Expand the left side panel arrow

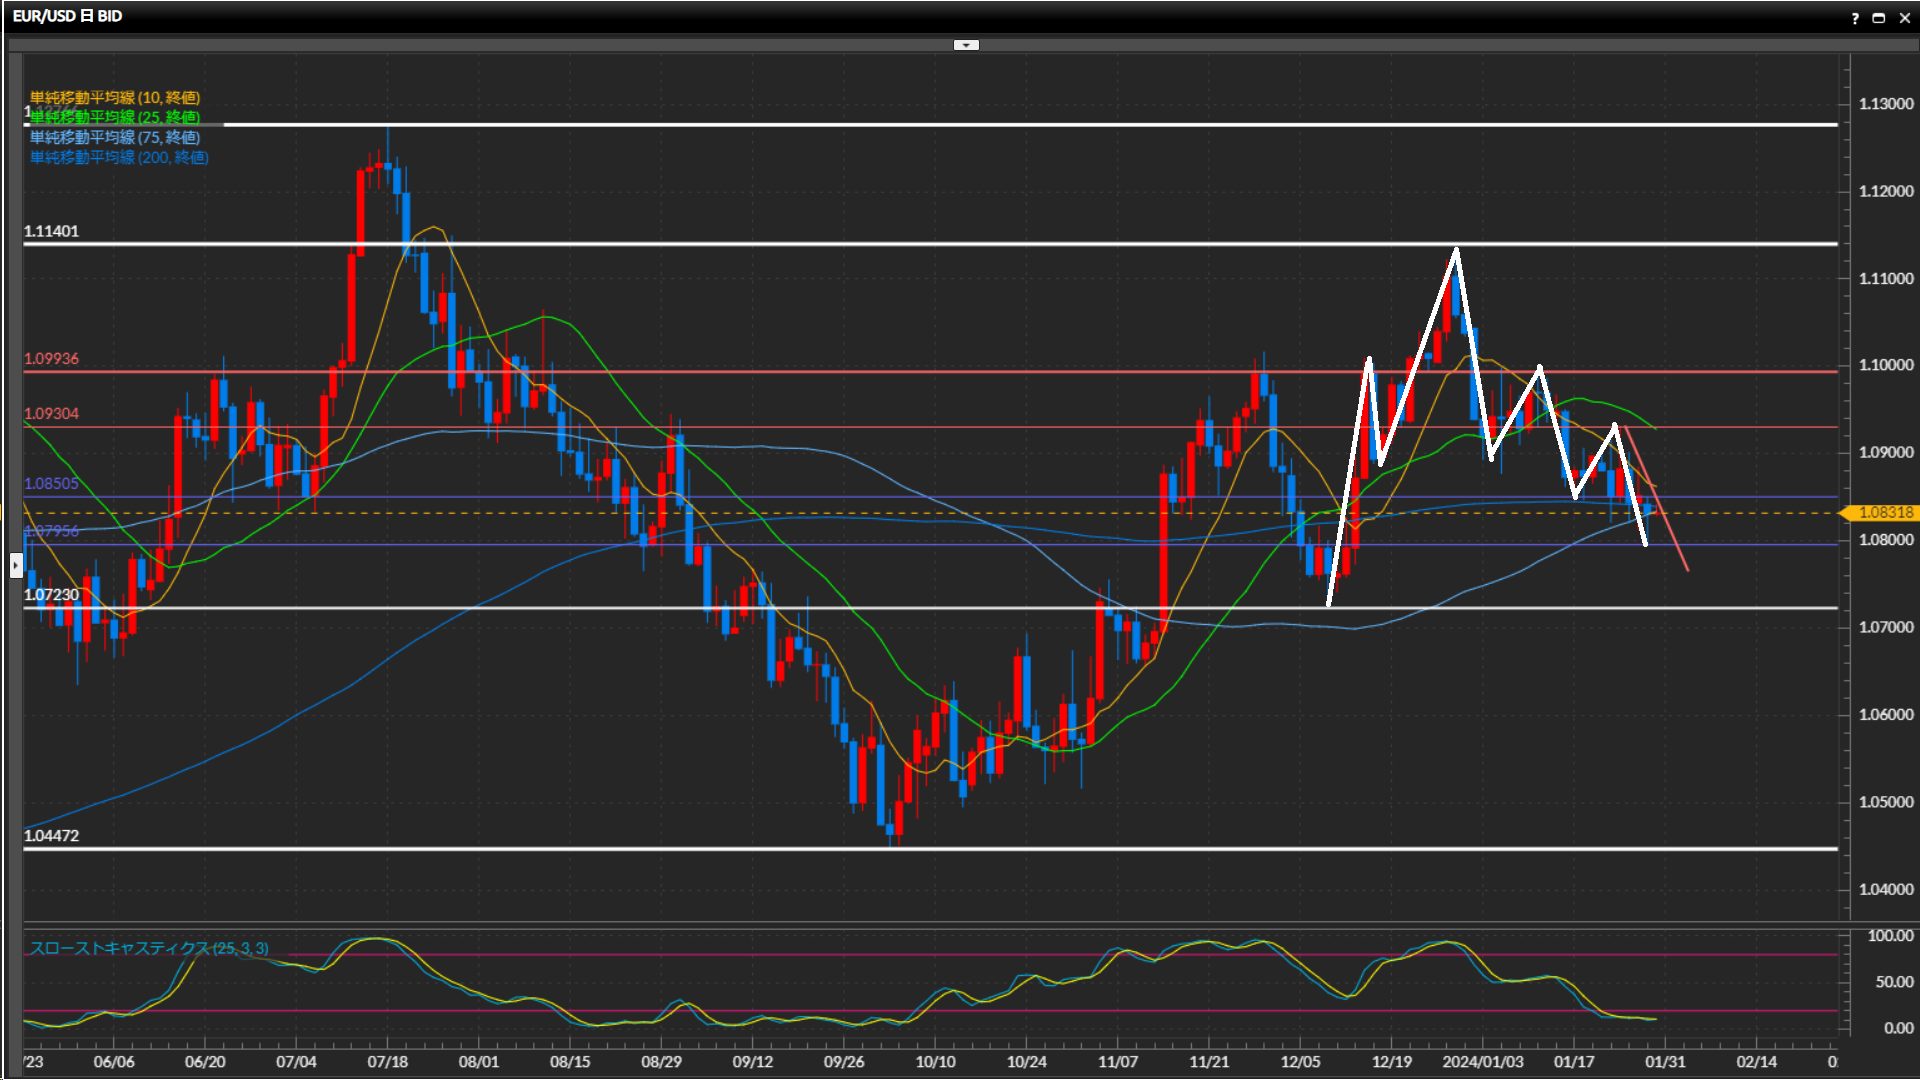pyautogui.click(x=16, y=566)
